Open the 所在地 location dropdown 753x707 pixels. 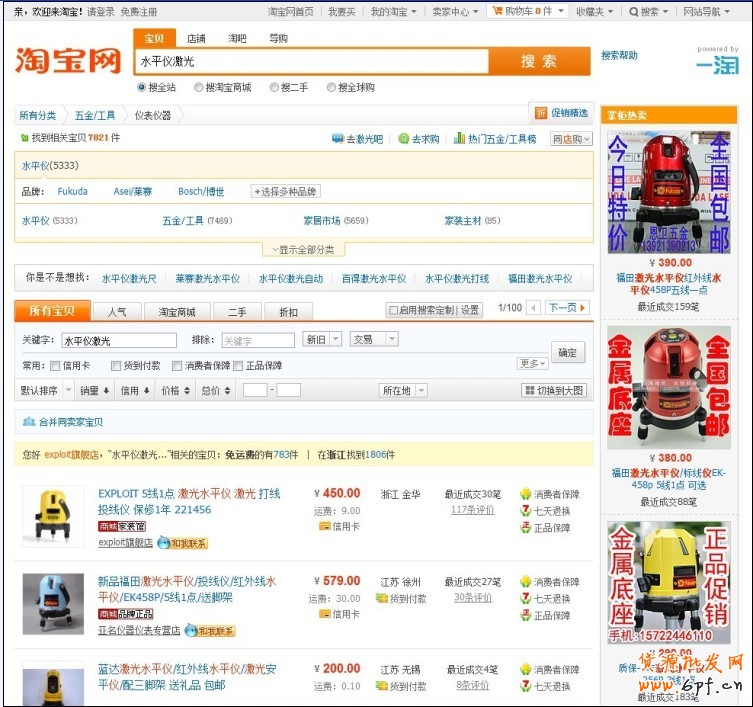(403, 391)
